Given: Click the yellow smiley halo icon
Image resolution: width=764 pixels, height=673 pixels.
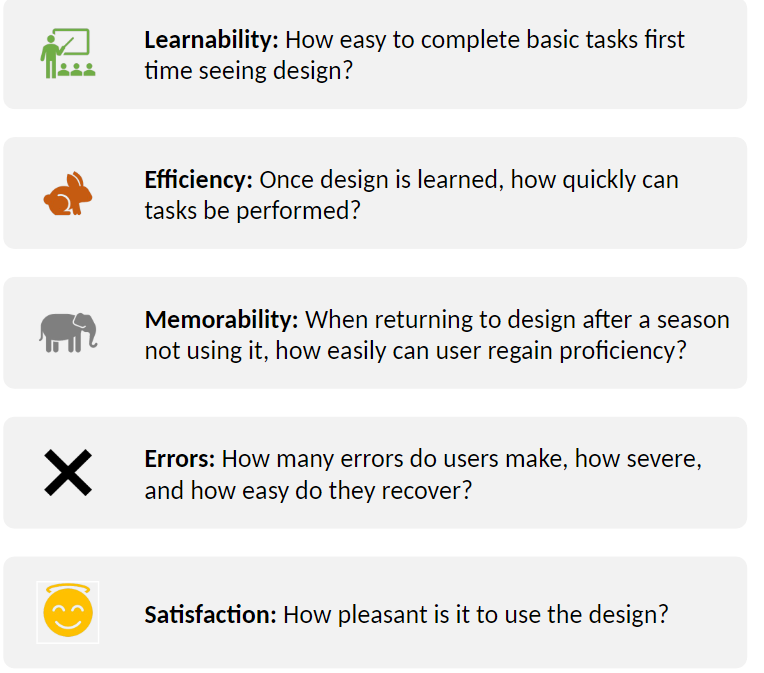Looking at the screenshot, I should pyautogui.click(x=68, y=613).
